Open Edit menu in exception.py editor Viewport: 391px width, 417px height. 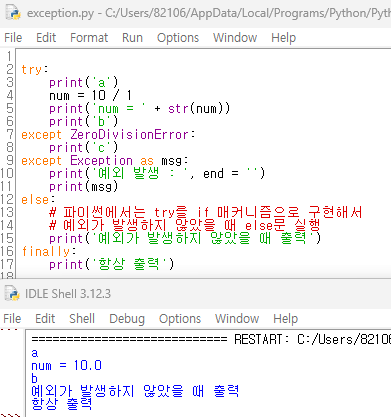[x=46, y=38]
